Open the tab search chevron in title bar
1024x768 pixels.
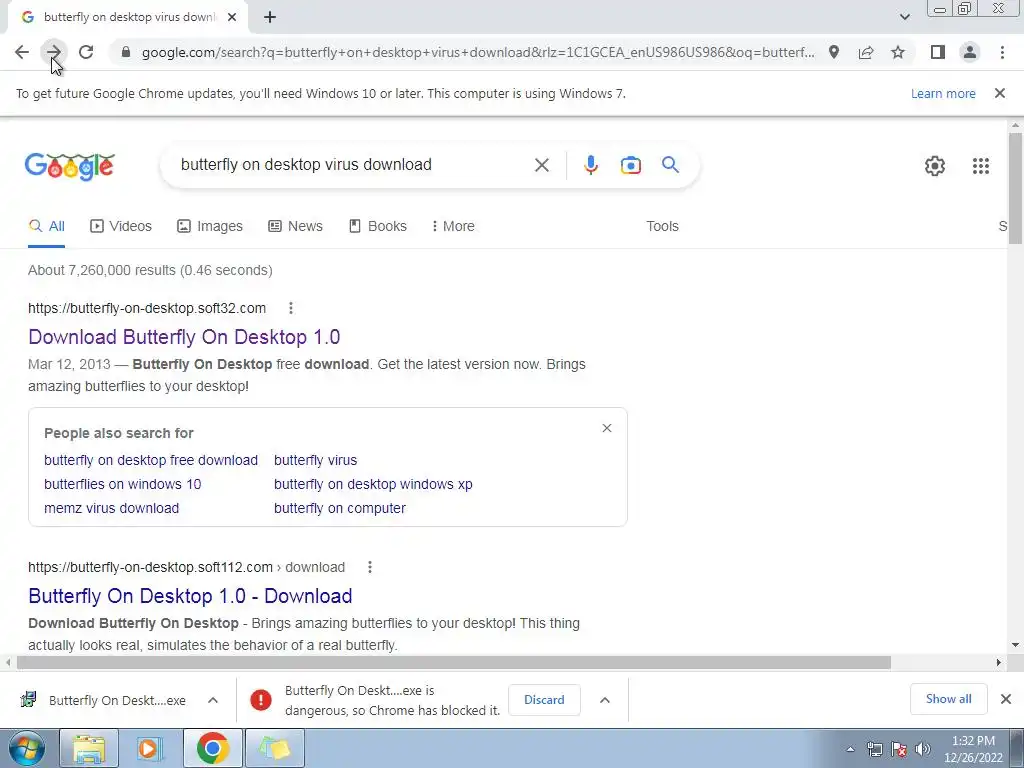pos(904,17)
